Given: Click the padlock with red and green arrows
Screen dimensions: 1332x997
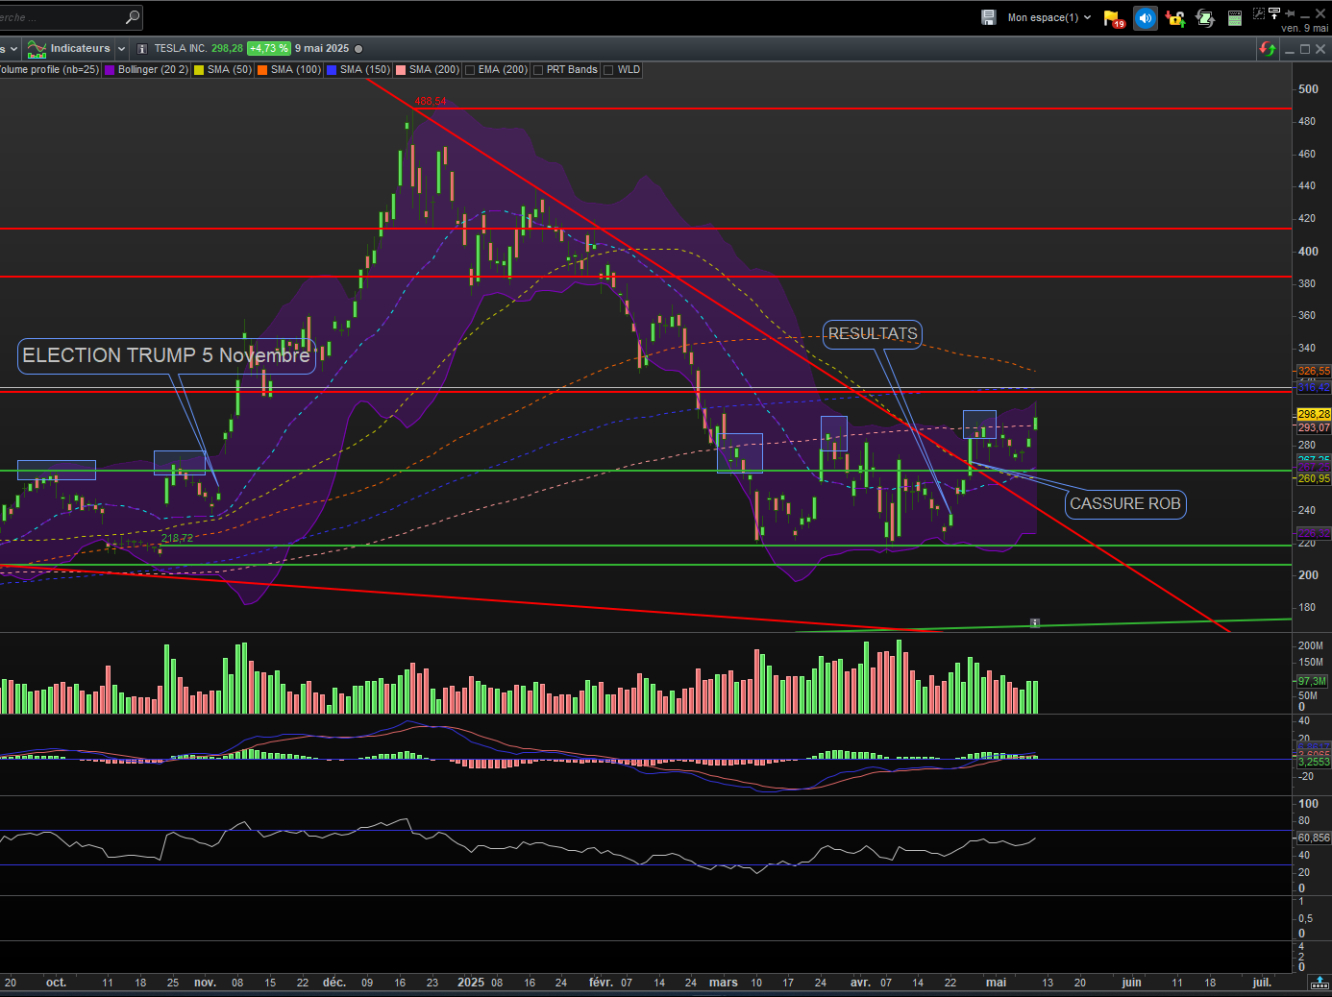Looking at the screenshot, I should 1176,18.
